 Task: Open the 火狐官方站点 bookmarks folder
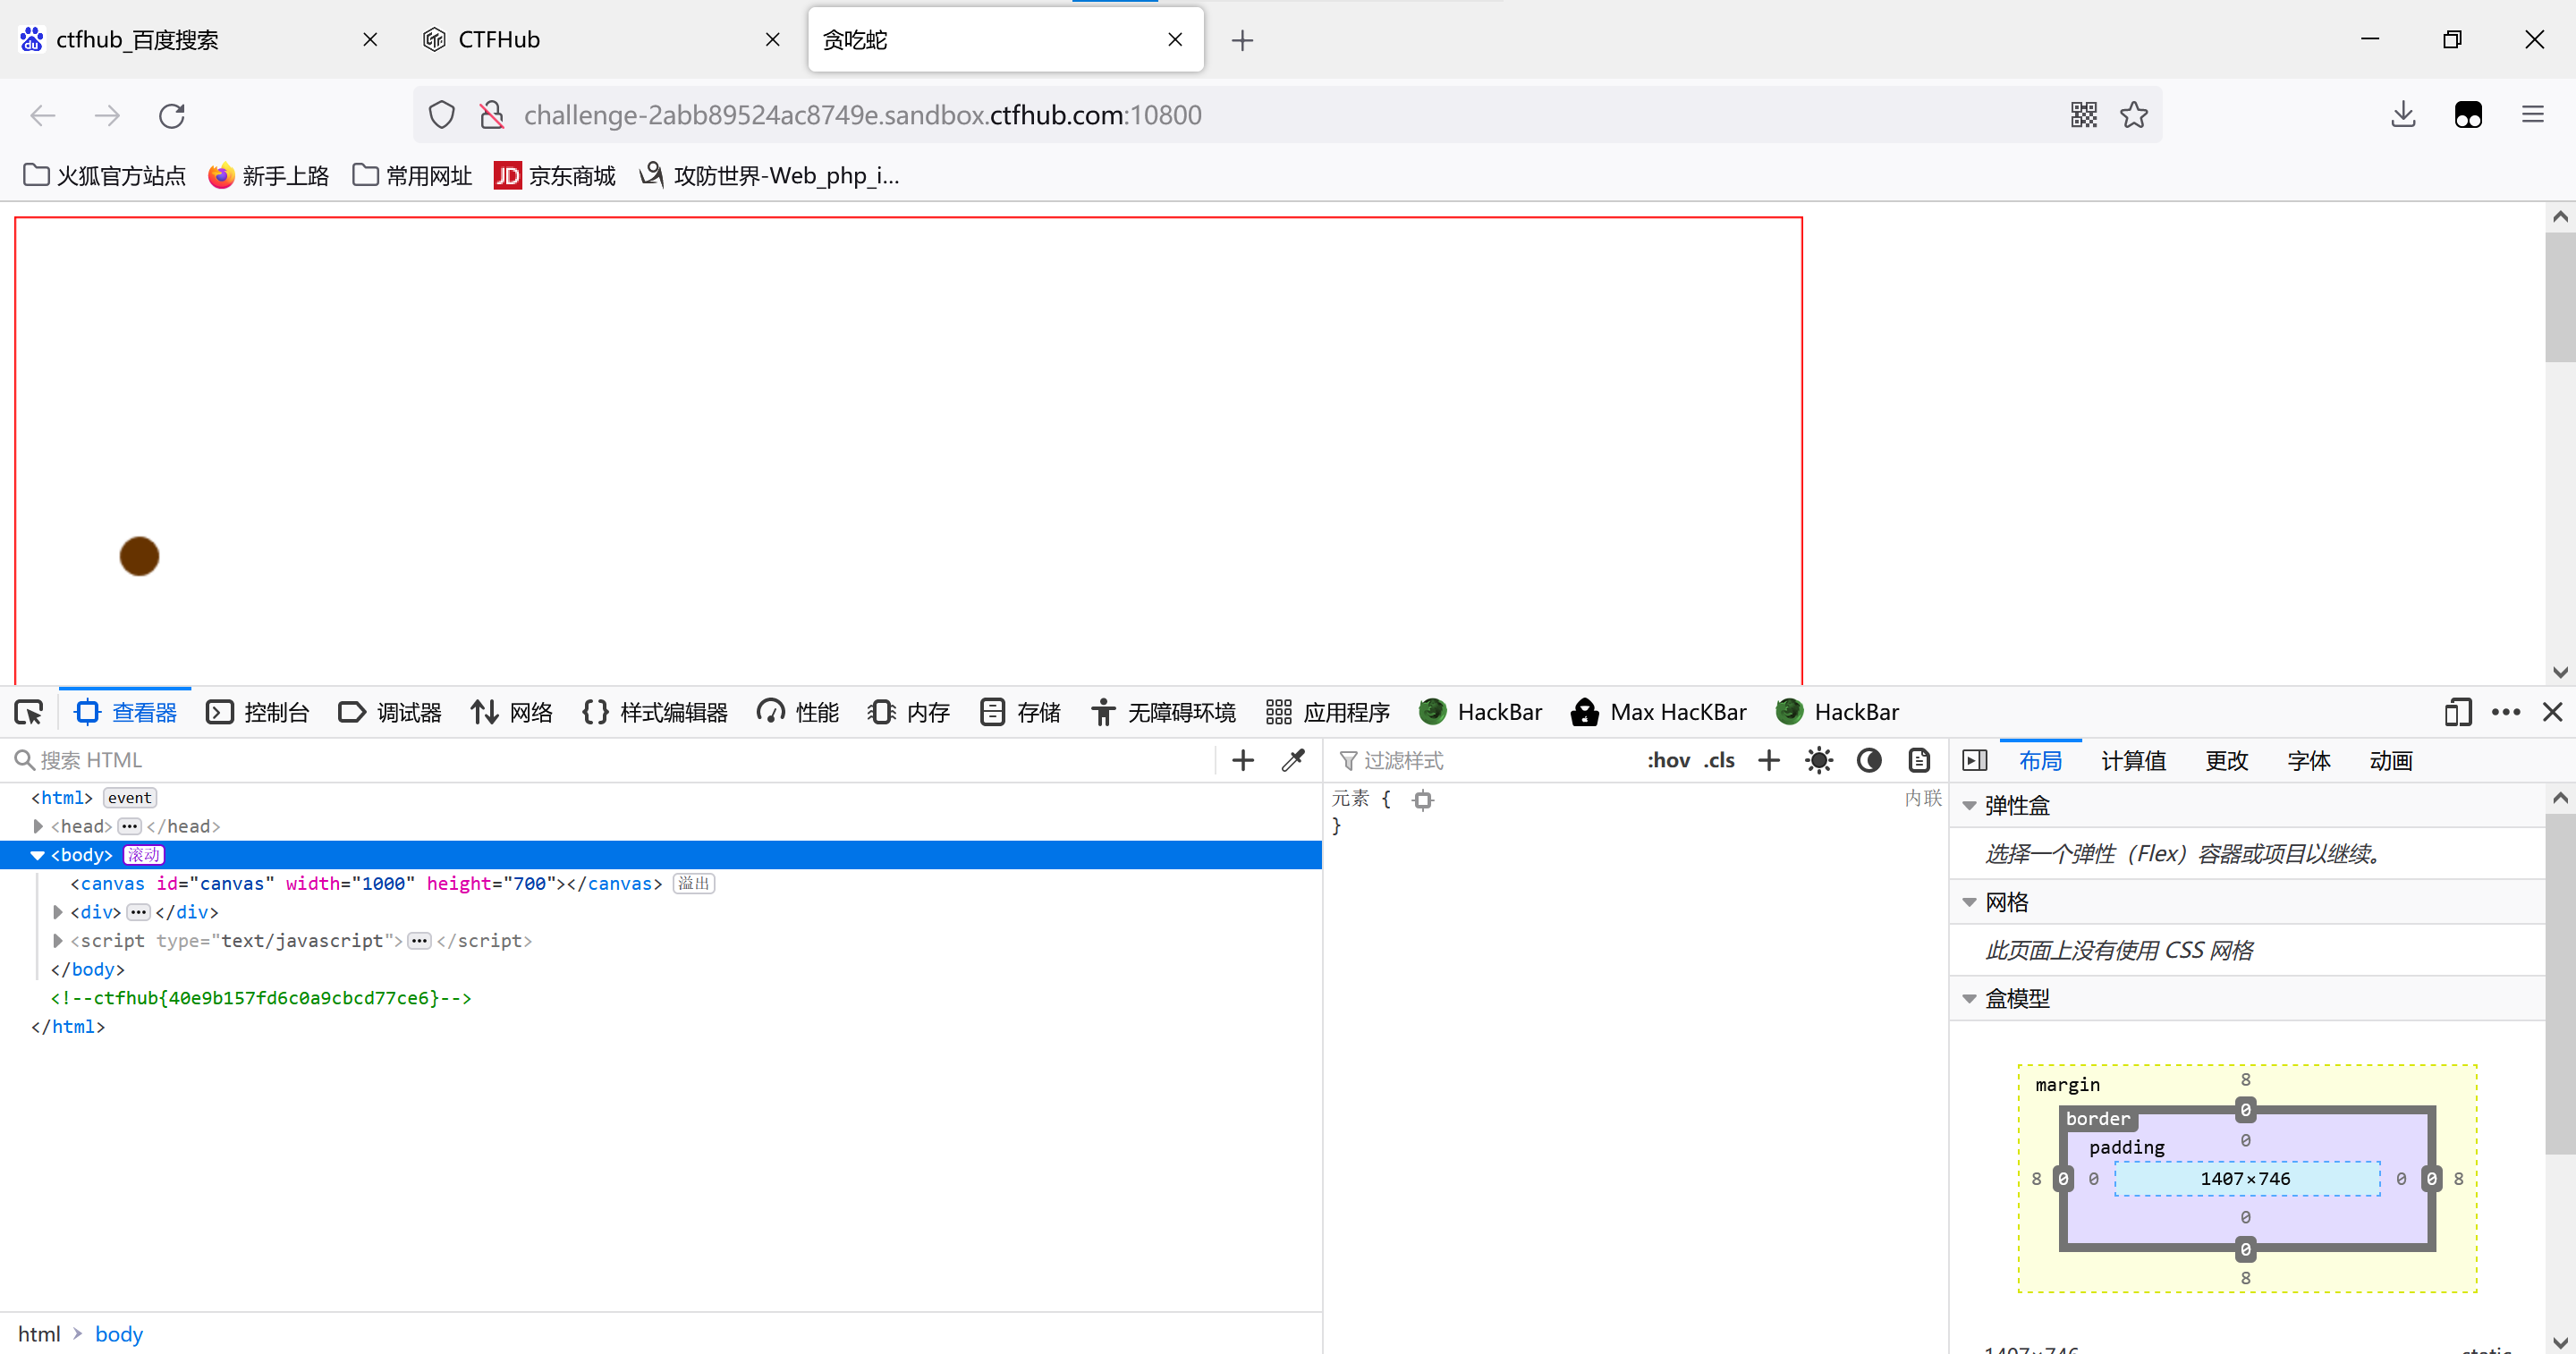click(x=104, y=176)
